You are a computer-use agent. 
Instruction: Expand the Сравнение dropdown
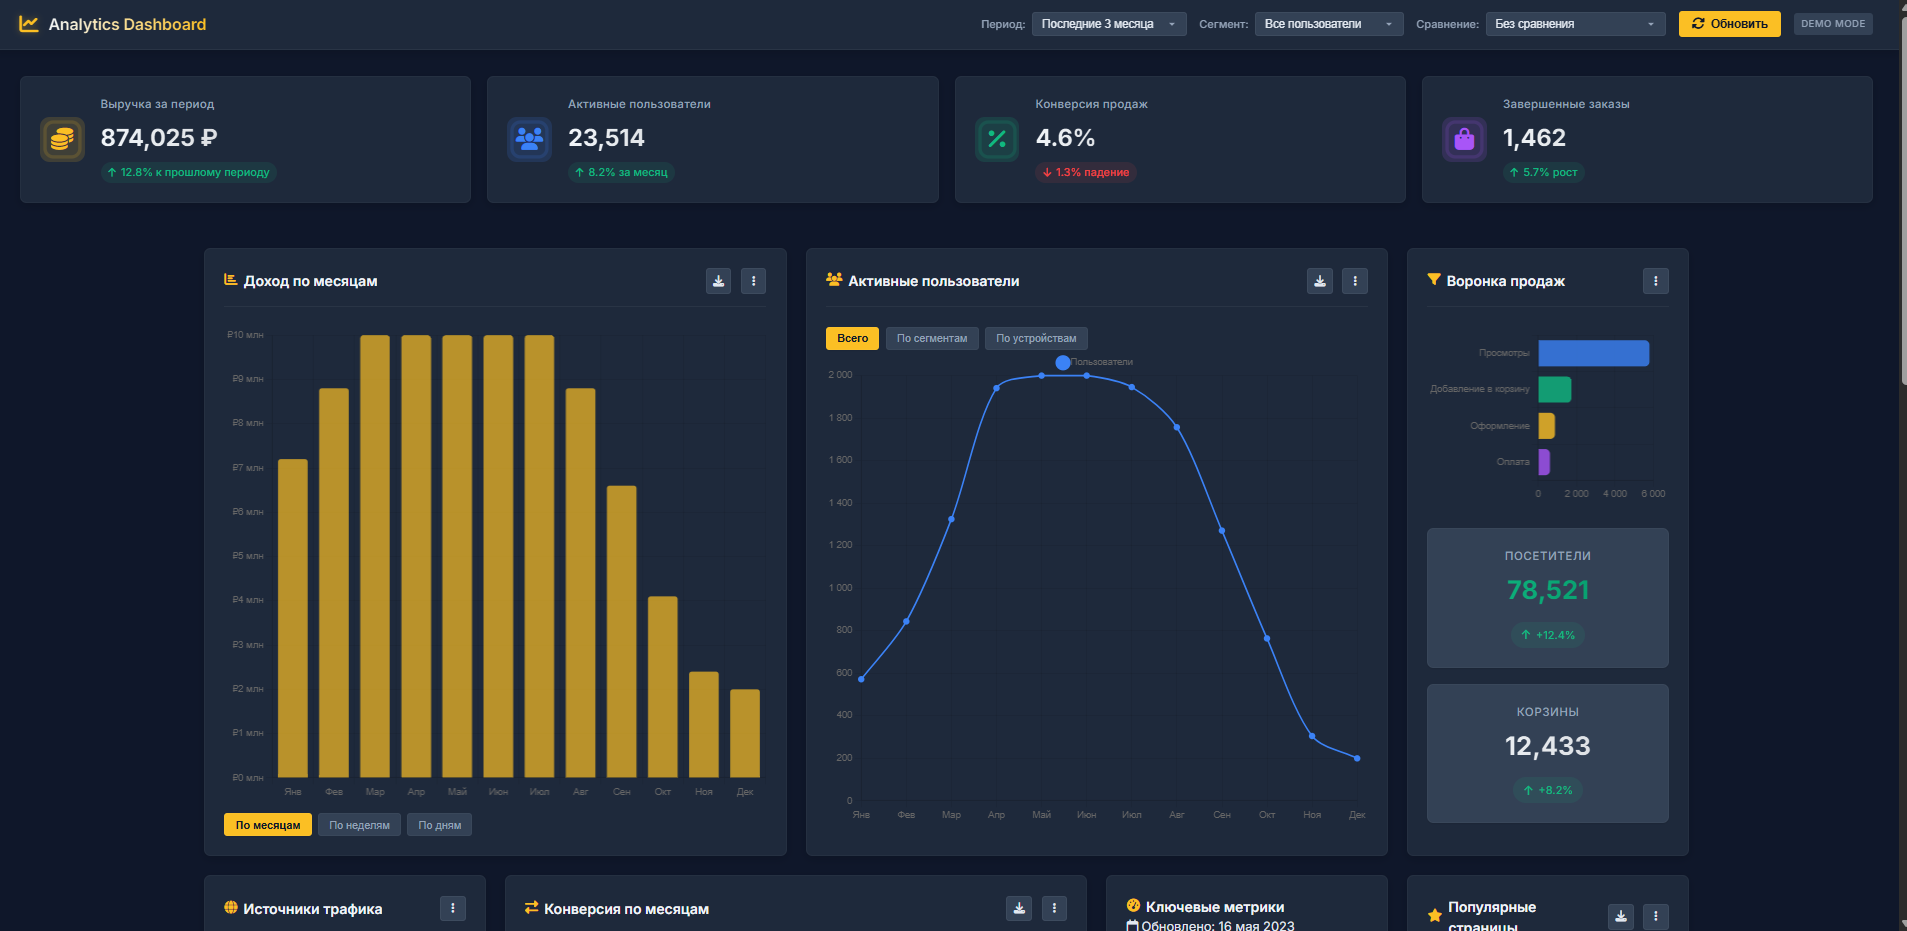pos(1575,24)
